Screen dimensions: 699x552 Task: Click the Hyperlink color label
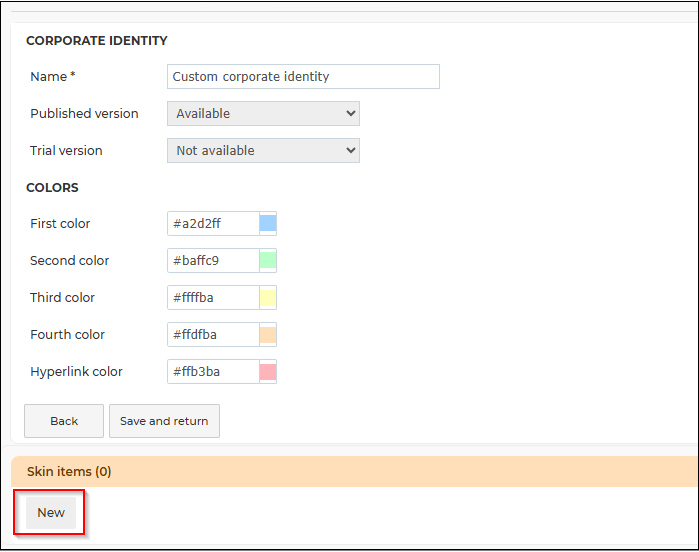(76, 371)
